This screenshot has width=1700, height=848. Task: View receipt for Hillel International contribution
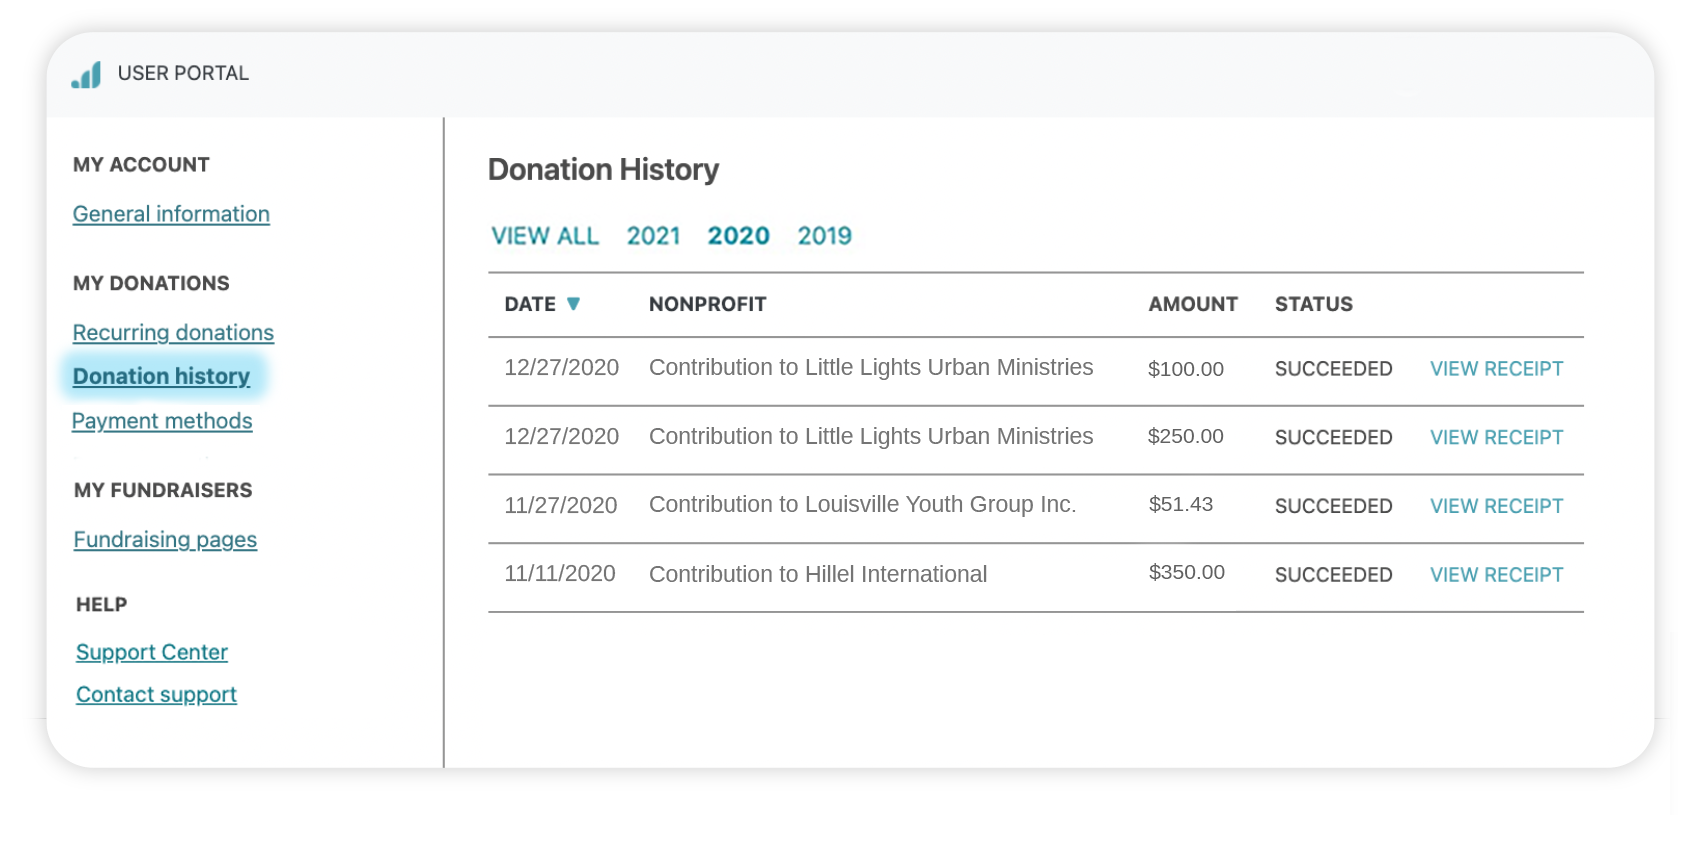tap(1496, 575)
